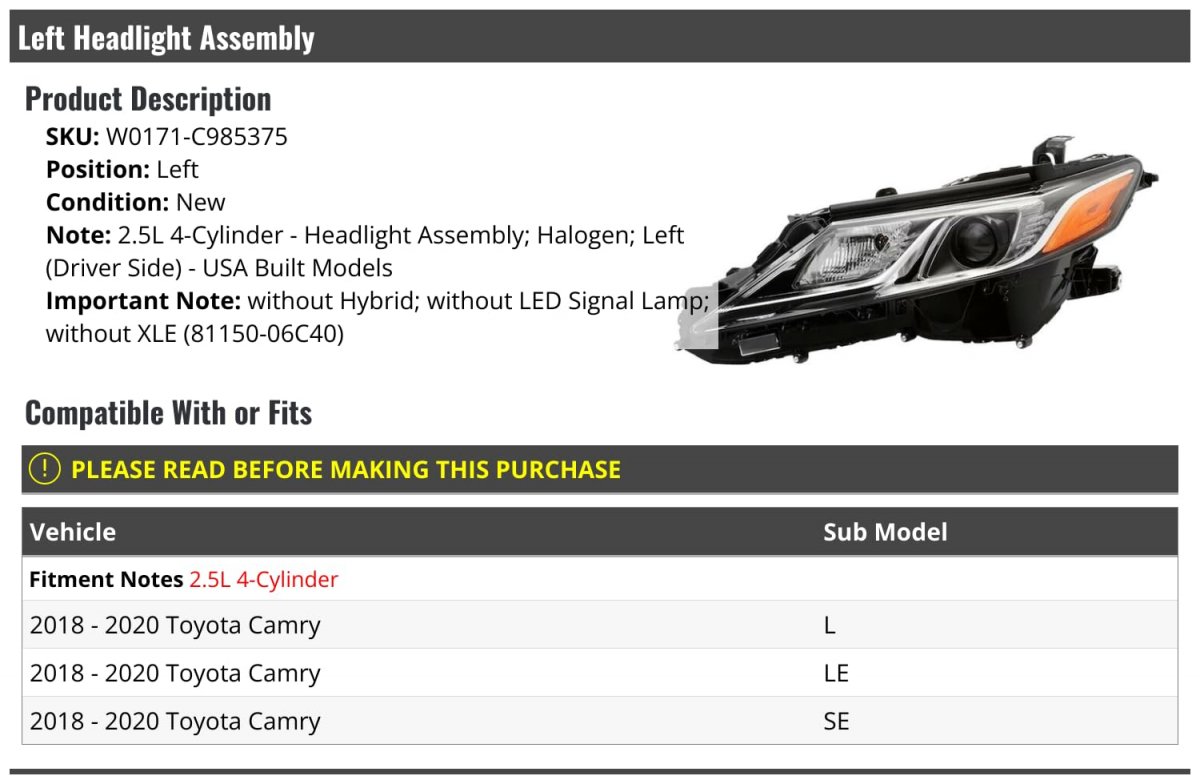1200x784 pixels.
Task: Select the SKU number W0171-C985375
Action: coord(197,137)
